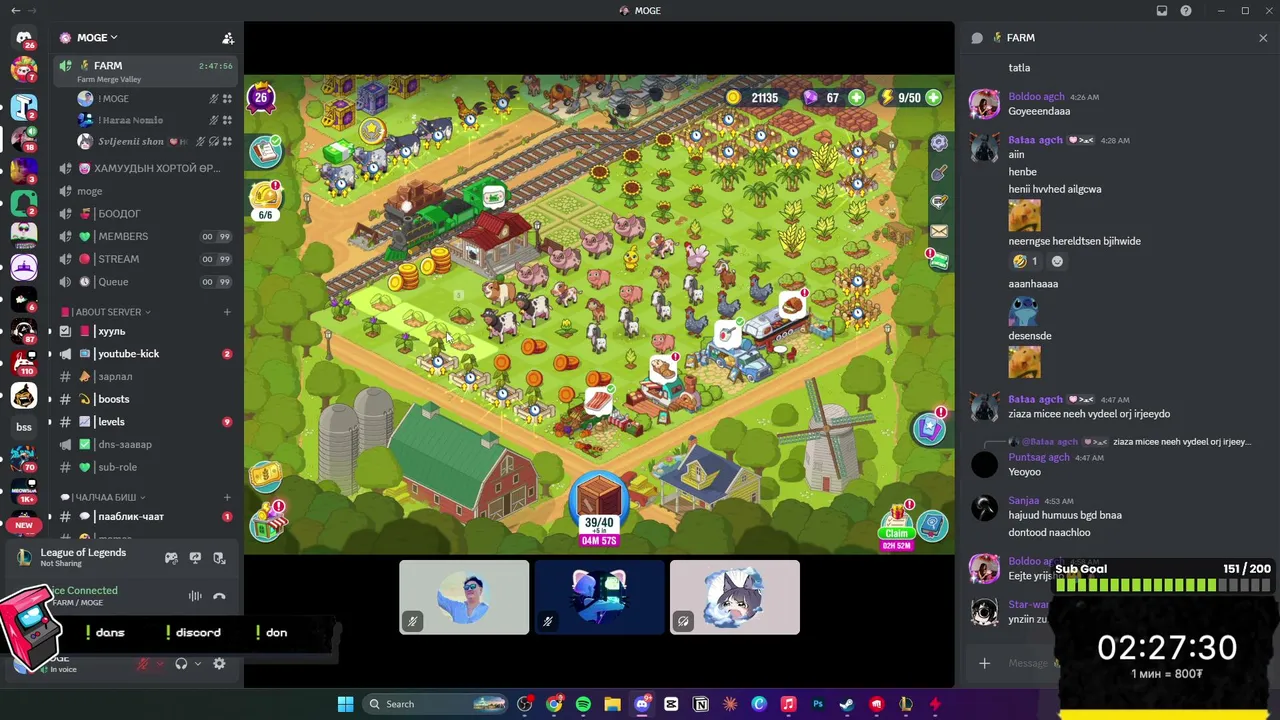The height and width of the screenshot is (720, 1280).
Task: Open Discord user settings gear
Action: point(220,663)
